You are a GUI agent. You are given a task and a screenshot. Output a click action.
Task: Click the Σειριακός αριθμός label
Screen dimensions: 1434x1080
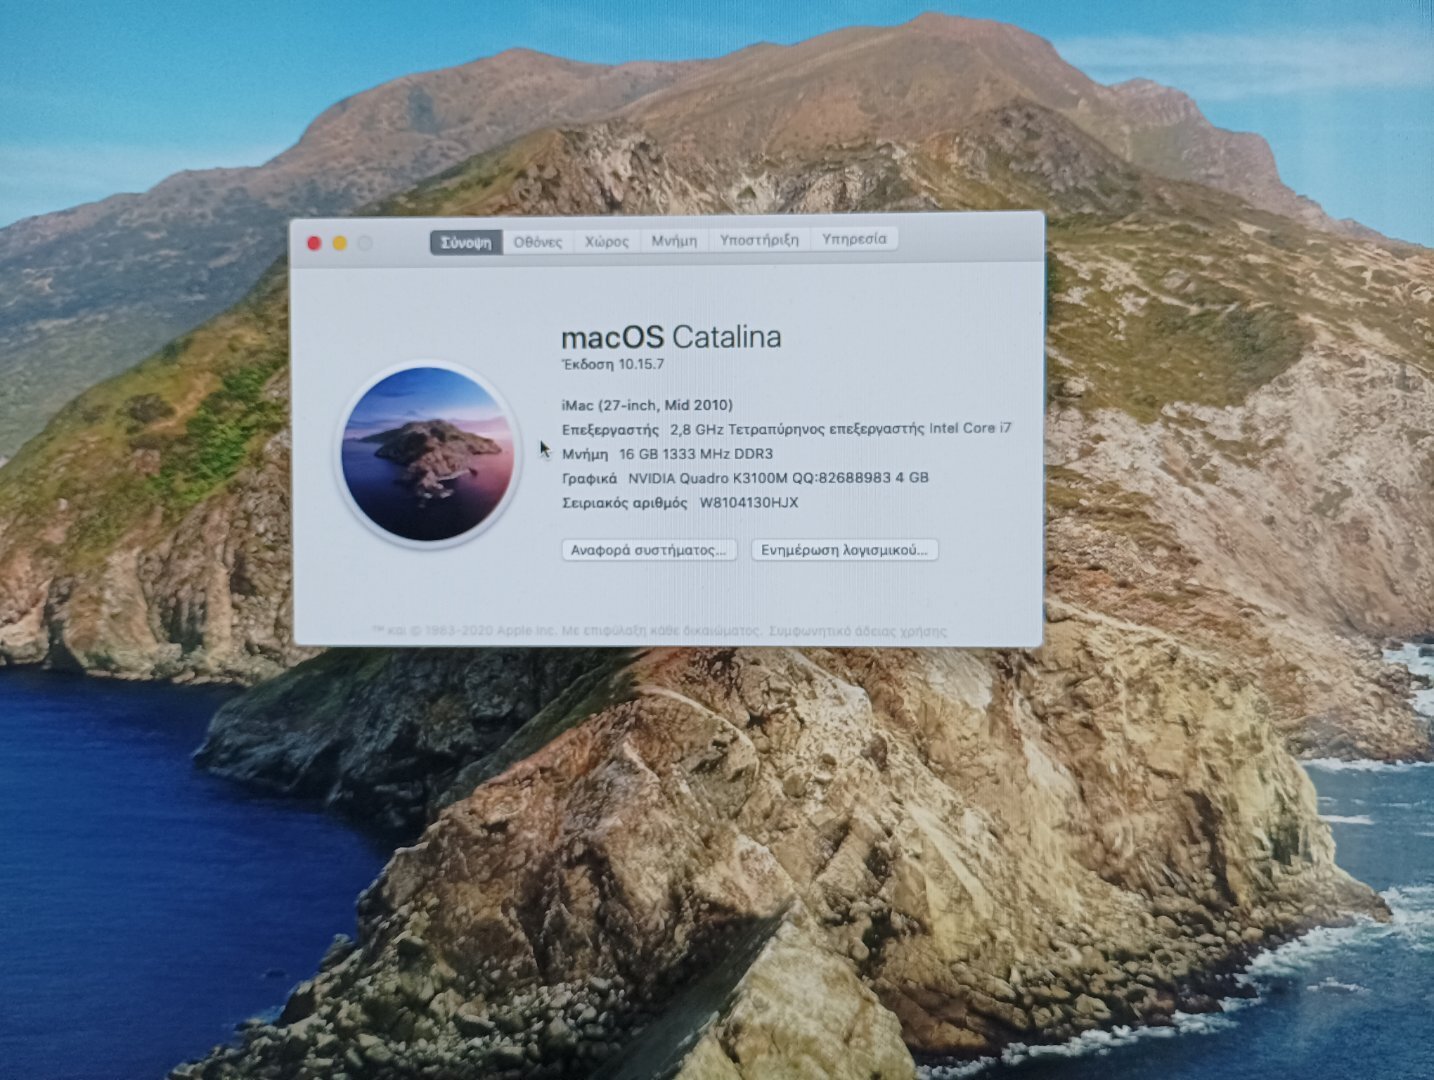click(x=625, y=503)
